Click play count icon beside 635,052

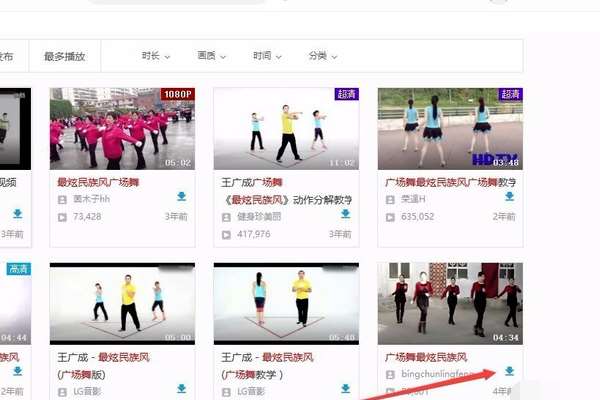(x=390, y=217)
